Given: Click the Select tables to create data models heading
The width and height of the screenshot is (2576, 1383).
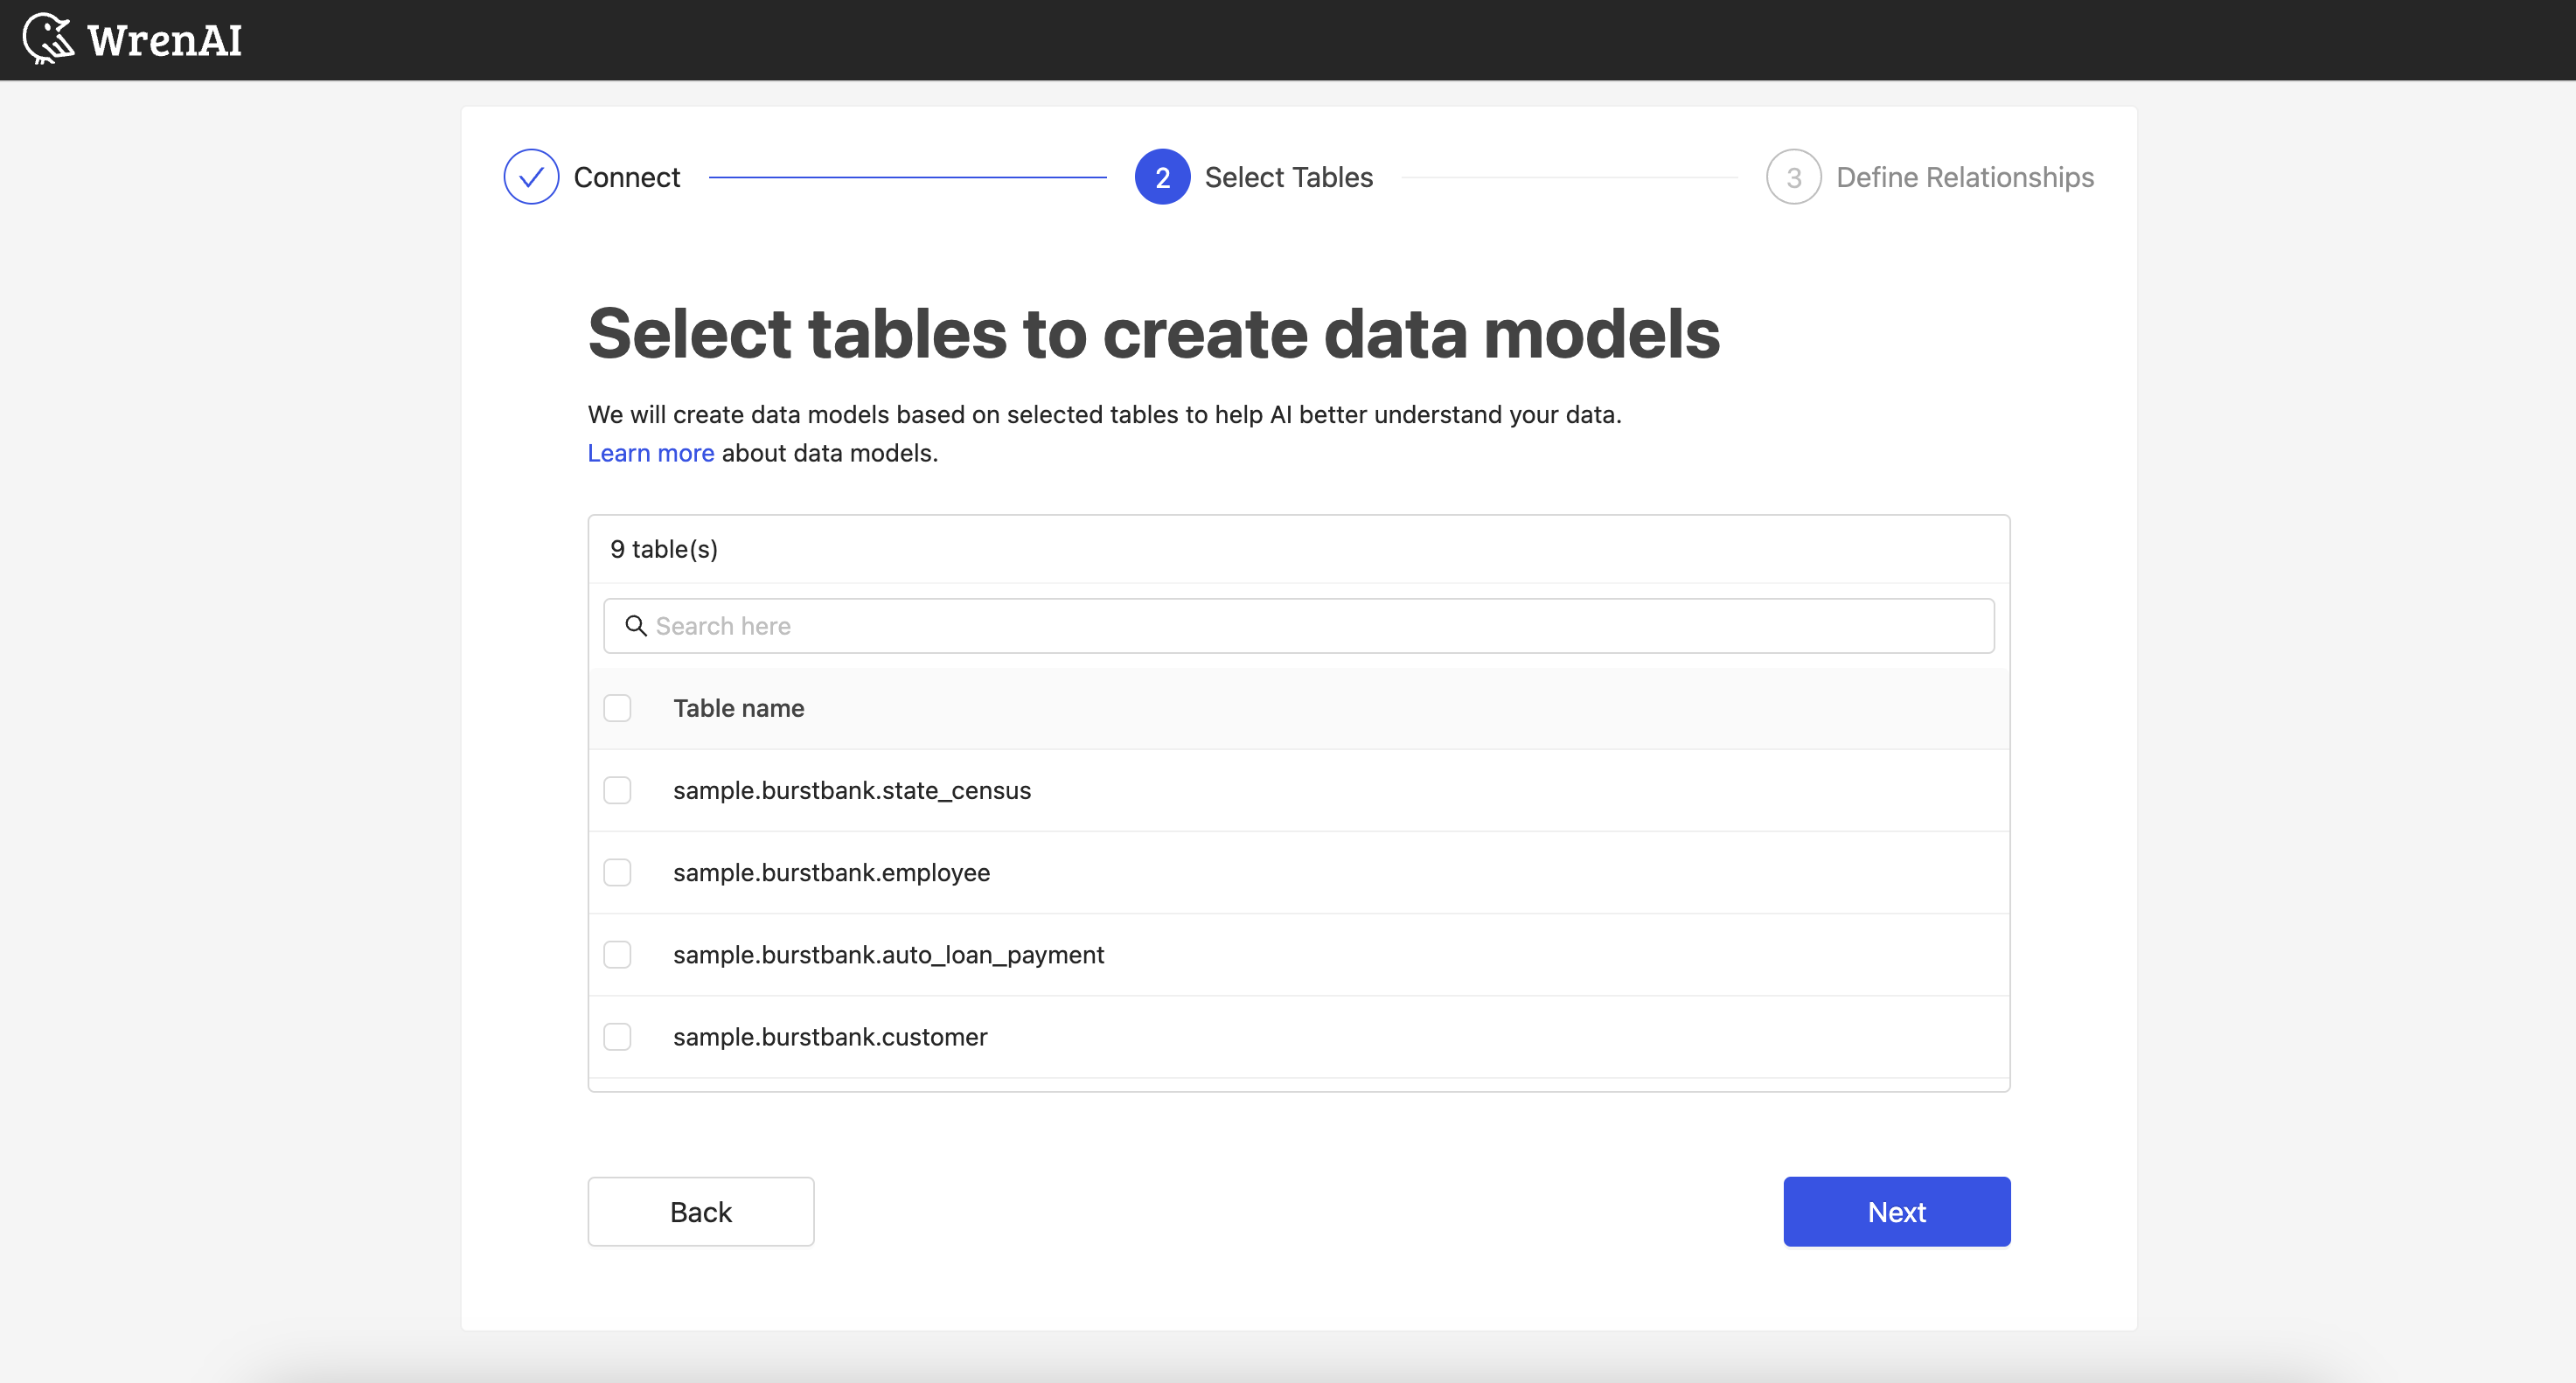Looking at the screenshot, I should [1153, 333].
